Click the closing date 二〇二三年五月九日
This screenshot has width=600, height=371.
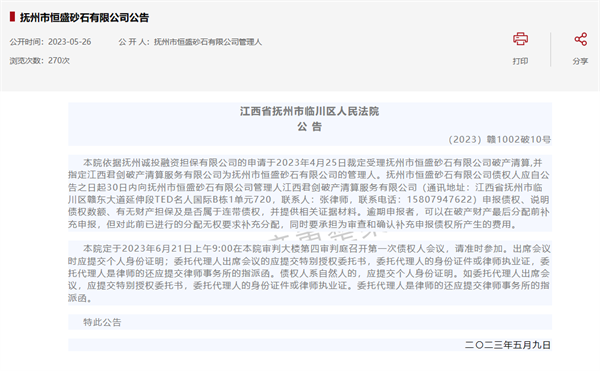(x=508, y=345)
